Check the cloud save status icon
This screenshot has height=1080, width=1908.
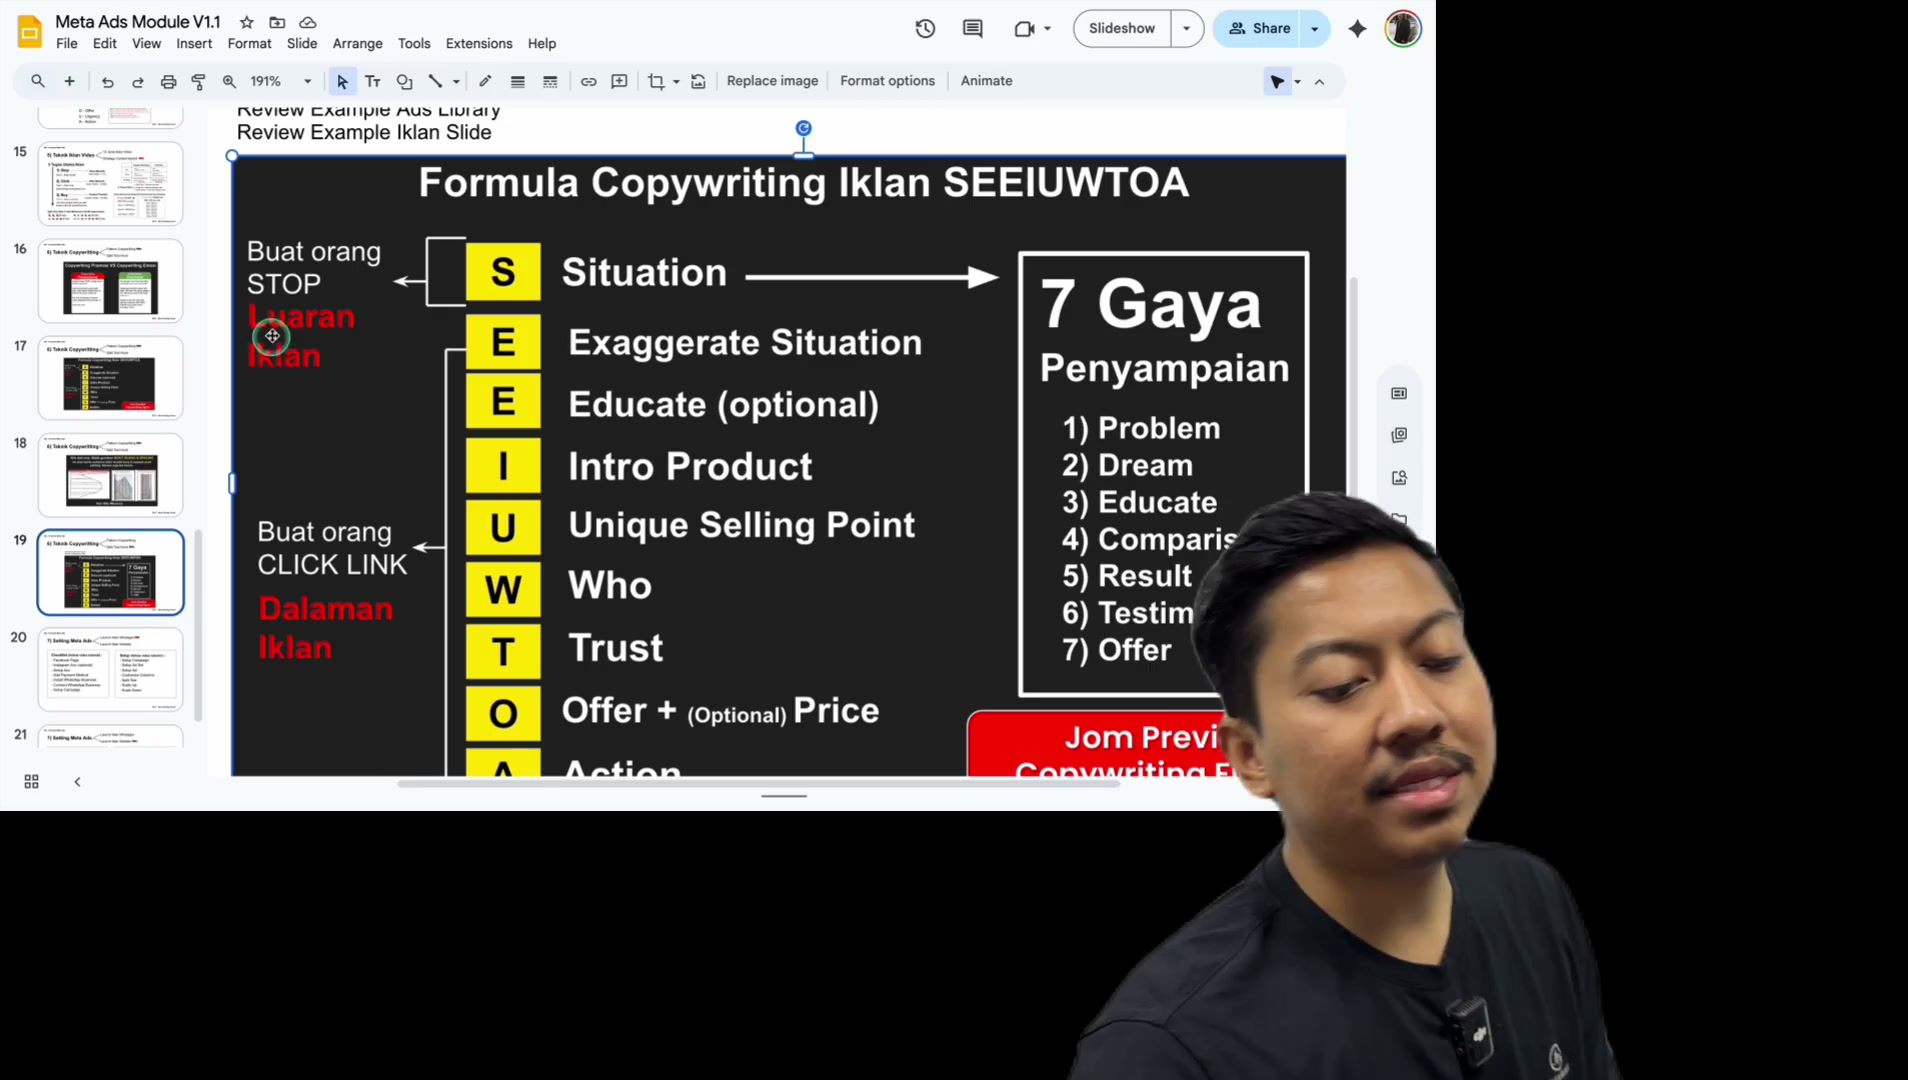tap(308, 22)
